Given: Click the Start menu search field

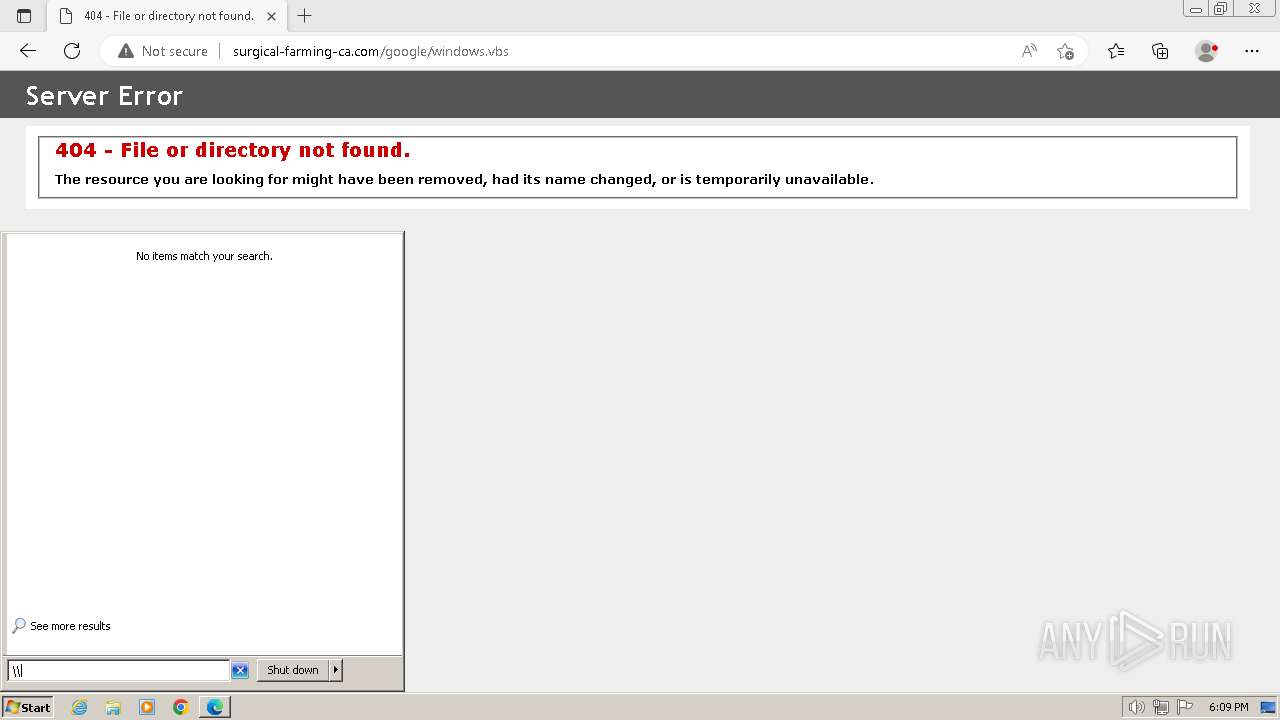Looking at the screenshot, I should pyautogui.click(x=119, y=670).
